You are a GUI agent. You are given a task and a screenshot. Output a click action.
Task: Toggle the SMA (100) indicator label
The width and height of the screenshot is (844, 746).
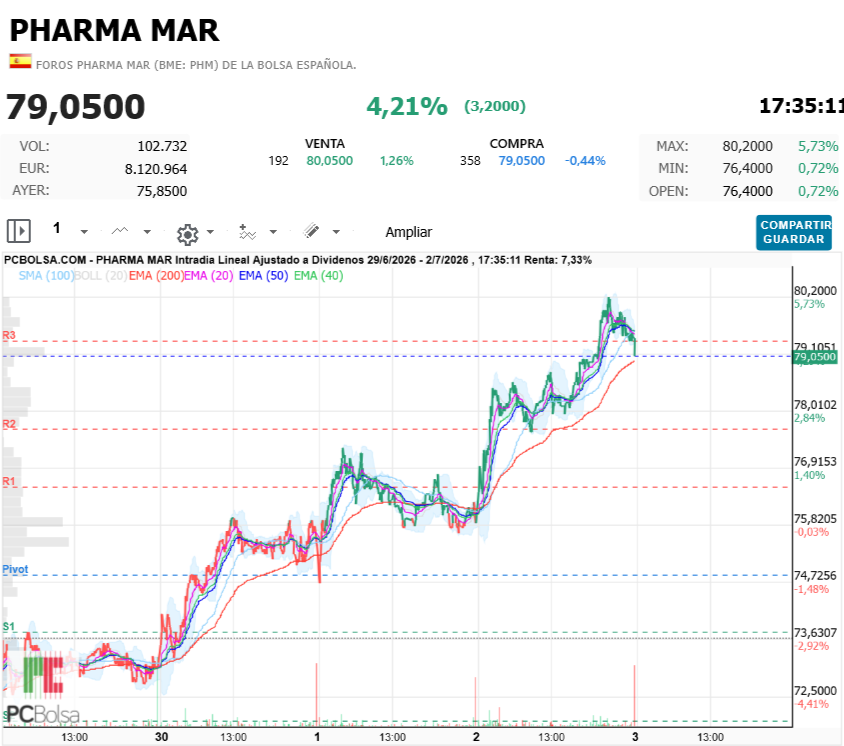[46, 276]
